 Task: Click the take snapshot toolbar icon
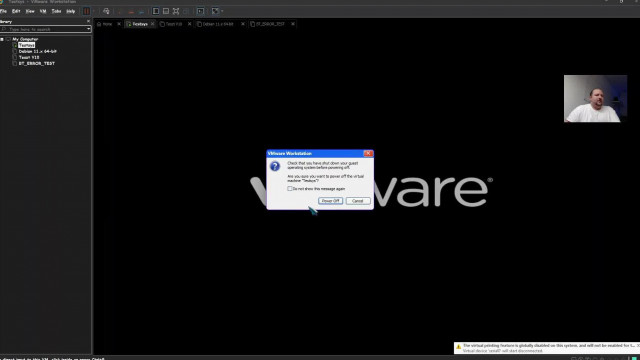click(x=120, y=11)
